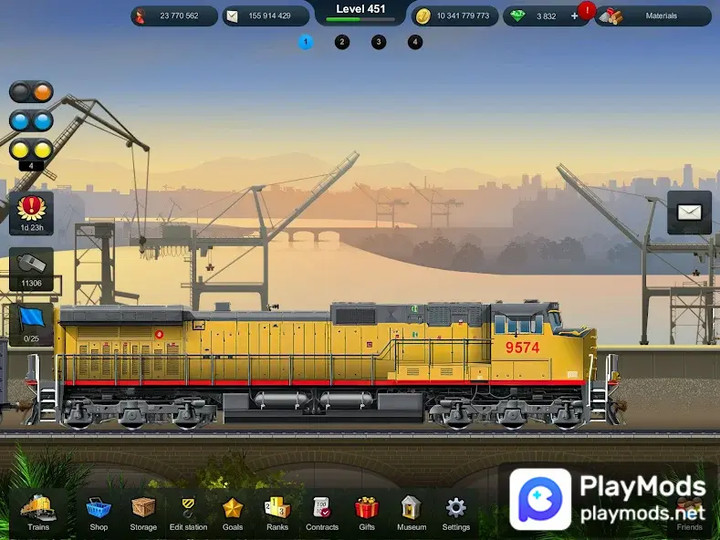Screen dimensions: 720x540
Task: Select Edit station tool
Action: (x=188, y=512)
